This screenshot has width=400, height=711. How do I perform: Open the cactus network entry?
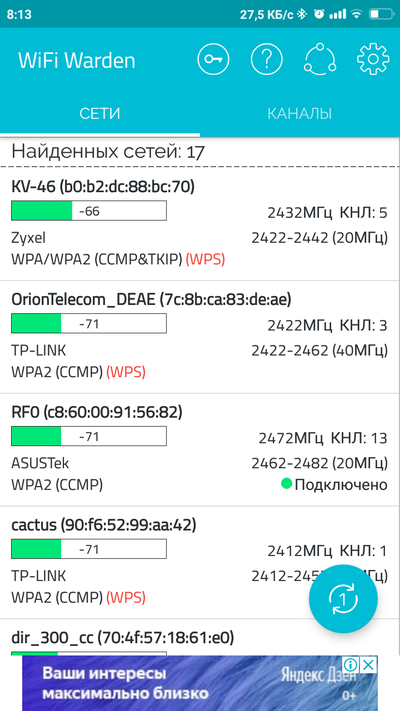pyautogui.click(x=200, y=562)
